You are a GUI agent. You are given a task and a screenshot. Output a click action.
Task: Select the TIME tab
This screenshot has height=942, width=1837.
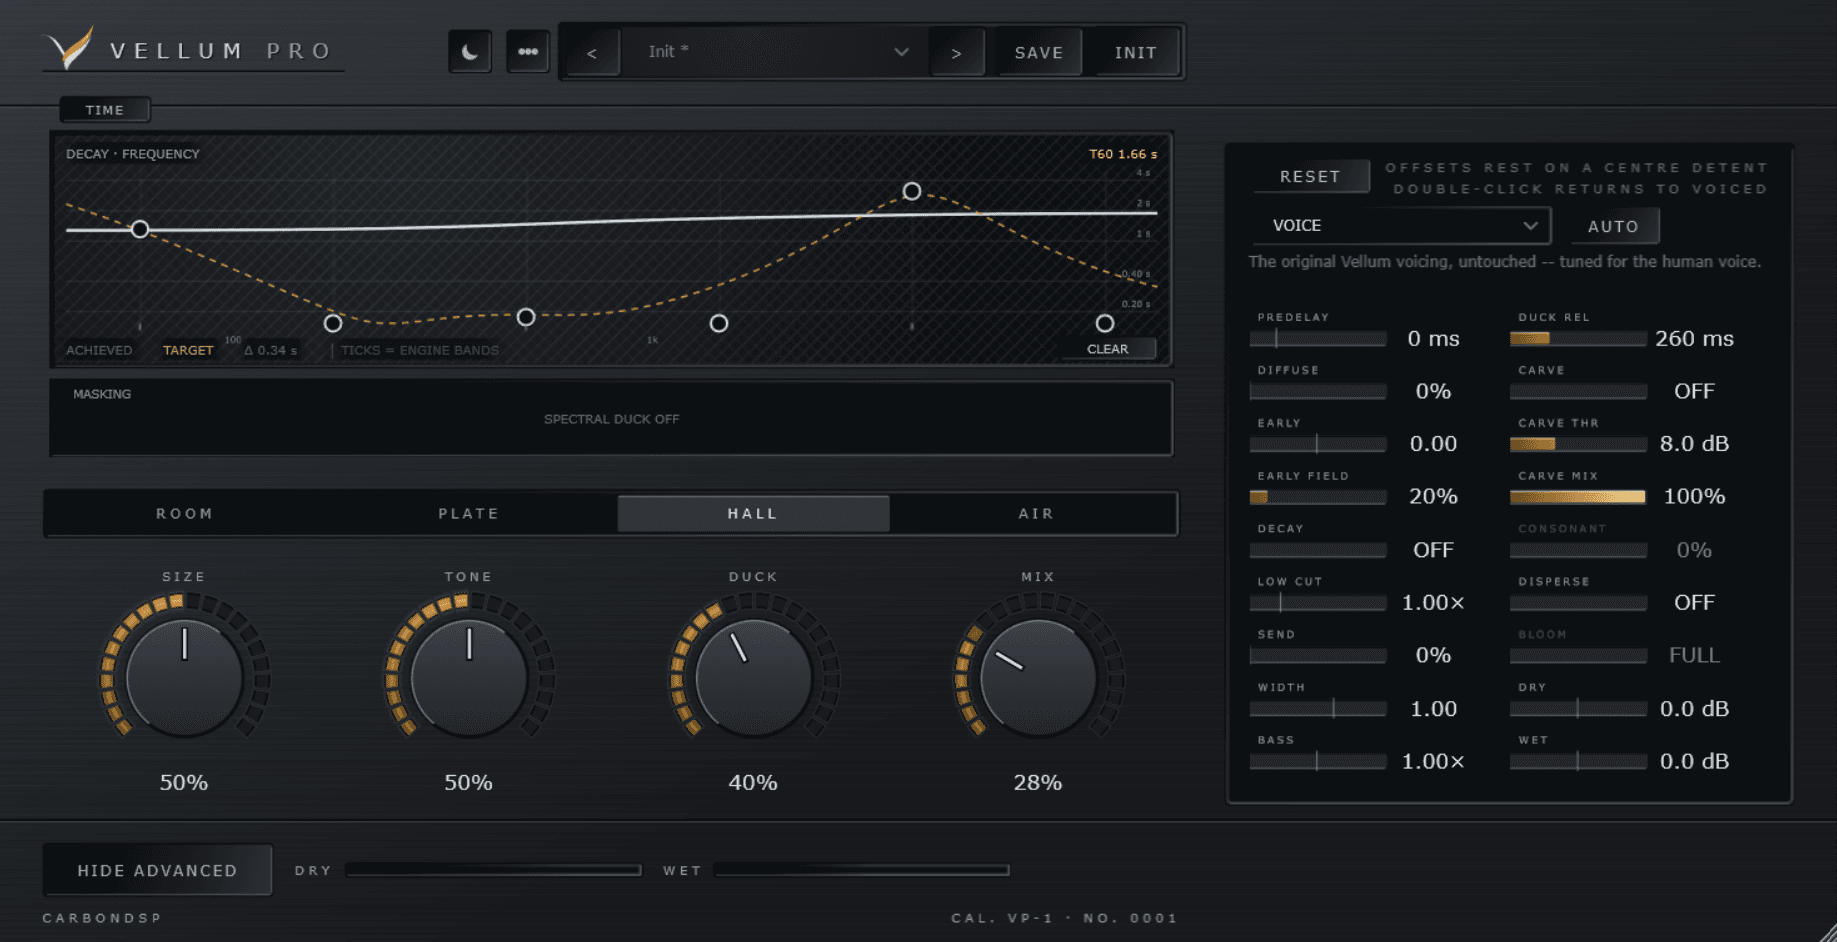point(105,110)
